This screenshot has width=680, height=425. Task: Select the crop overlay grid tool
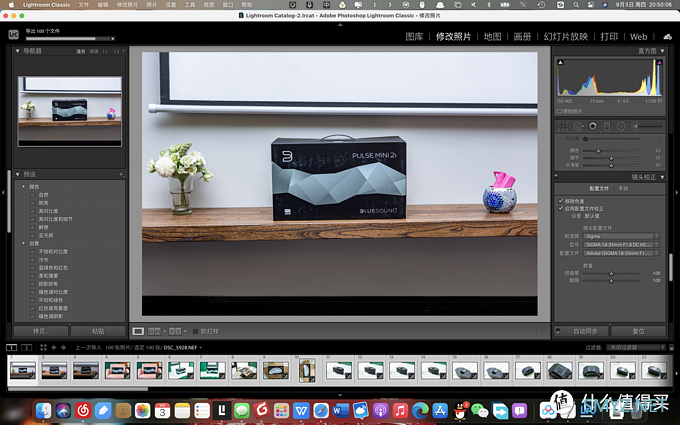tap(563, 126)
